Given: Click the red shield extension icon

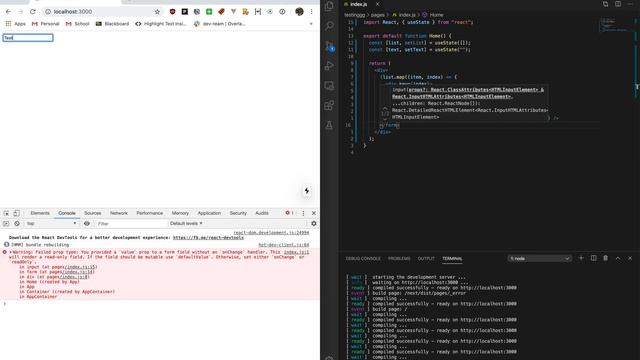Looking at the screenshot, I should click(172, 12).
